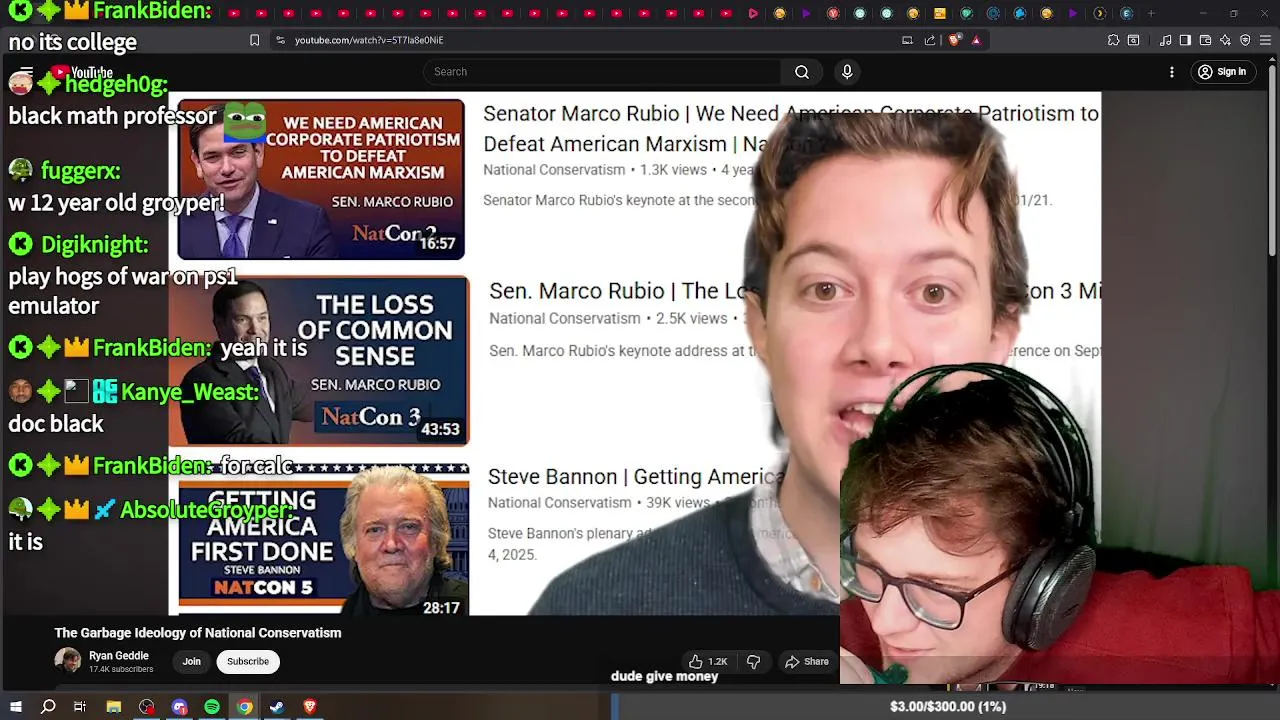Click National Conservatism channel with 2.5K views
Screen dimensions: 1280x720
[x=565, y=318]
